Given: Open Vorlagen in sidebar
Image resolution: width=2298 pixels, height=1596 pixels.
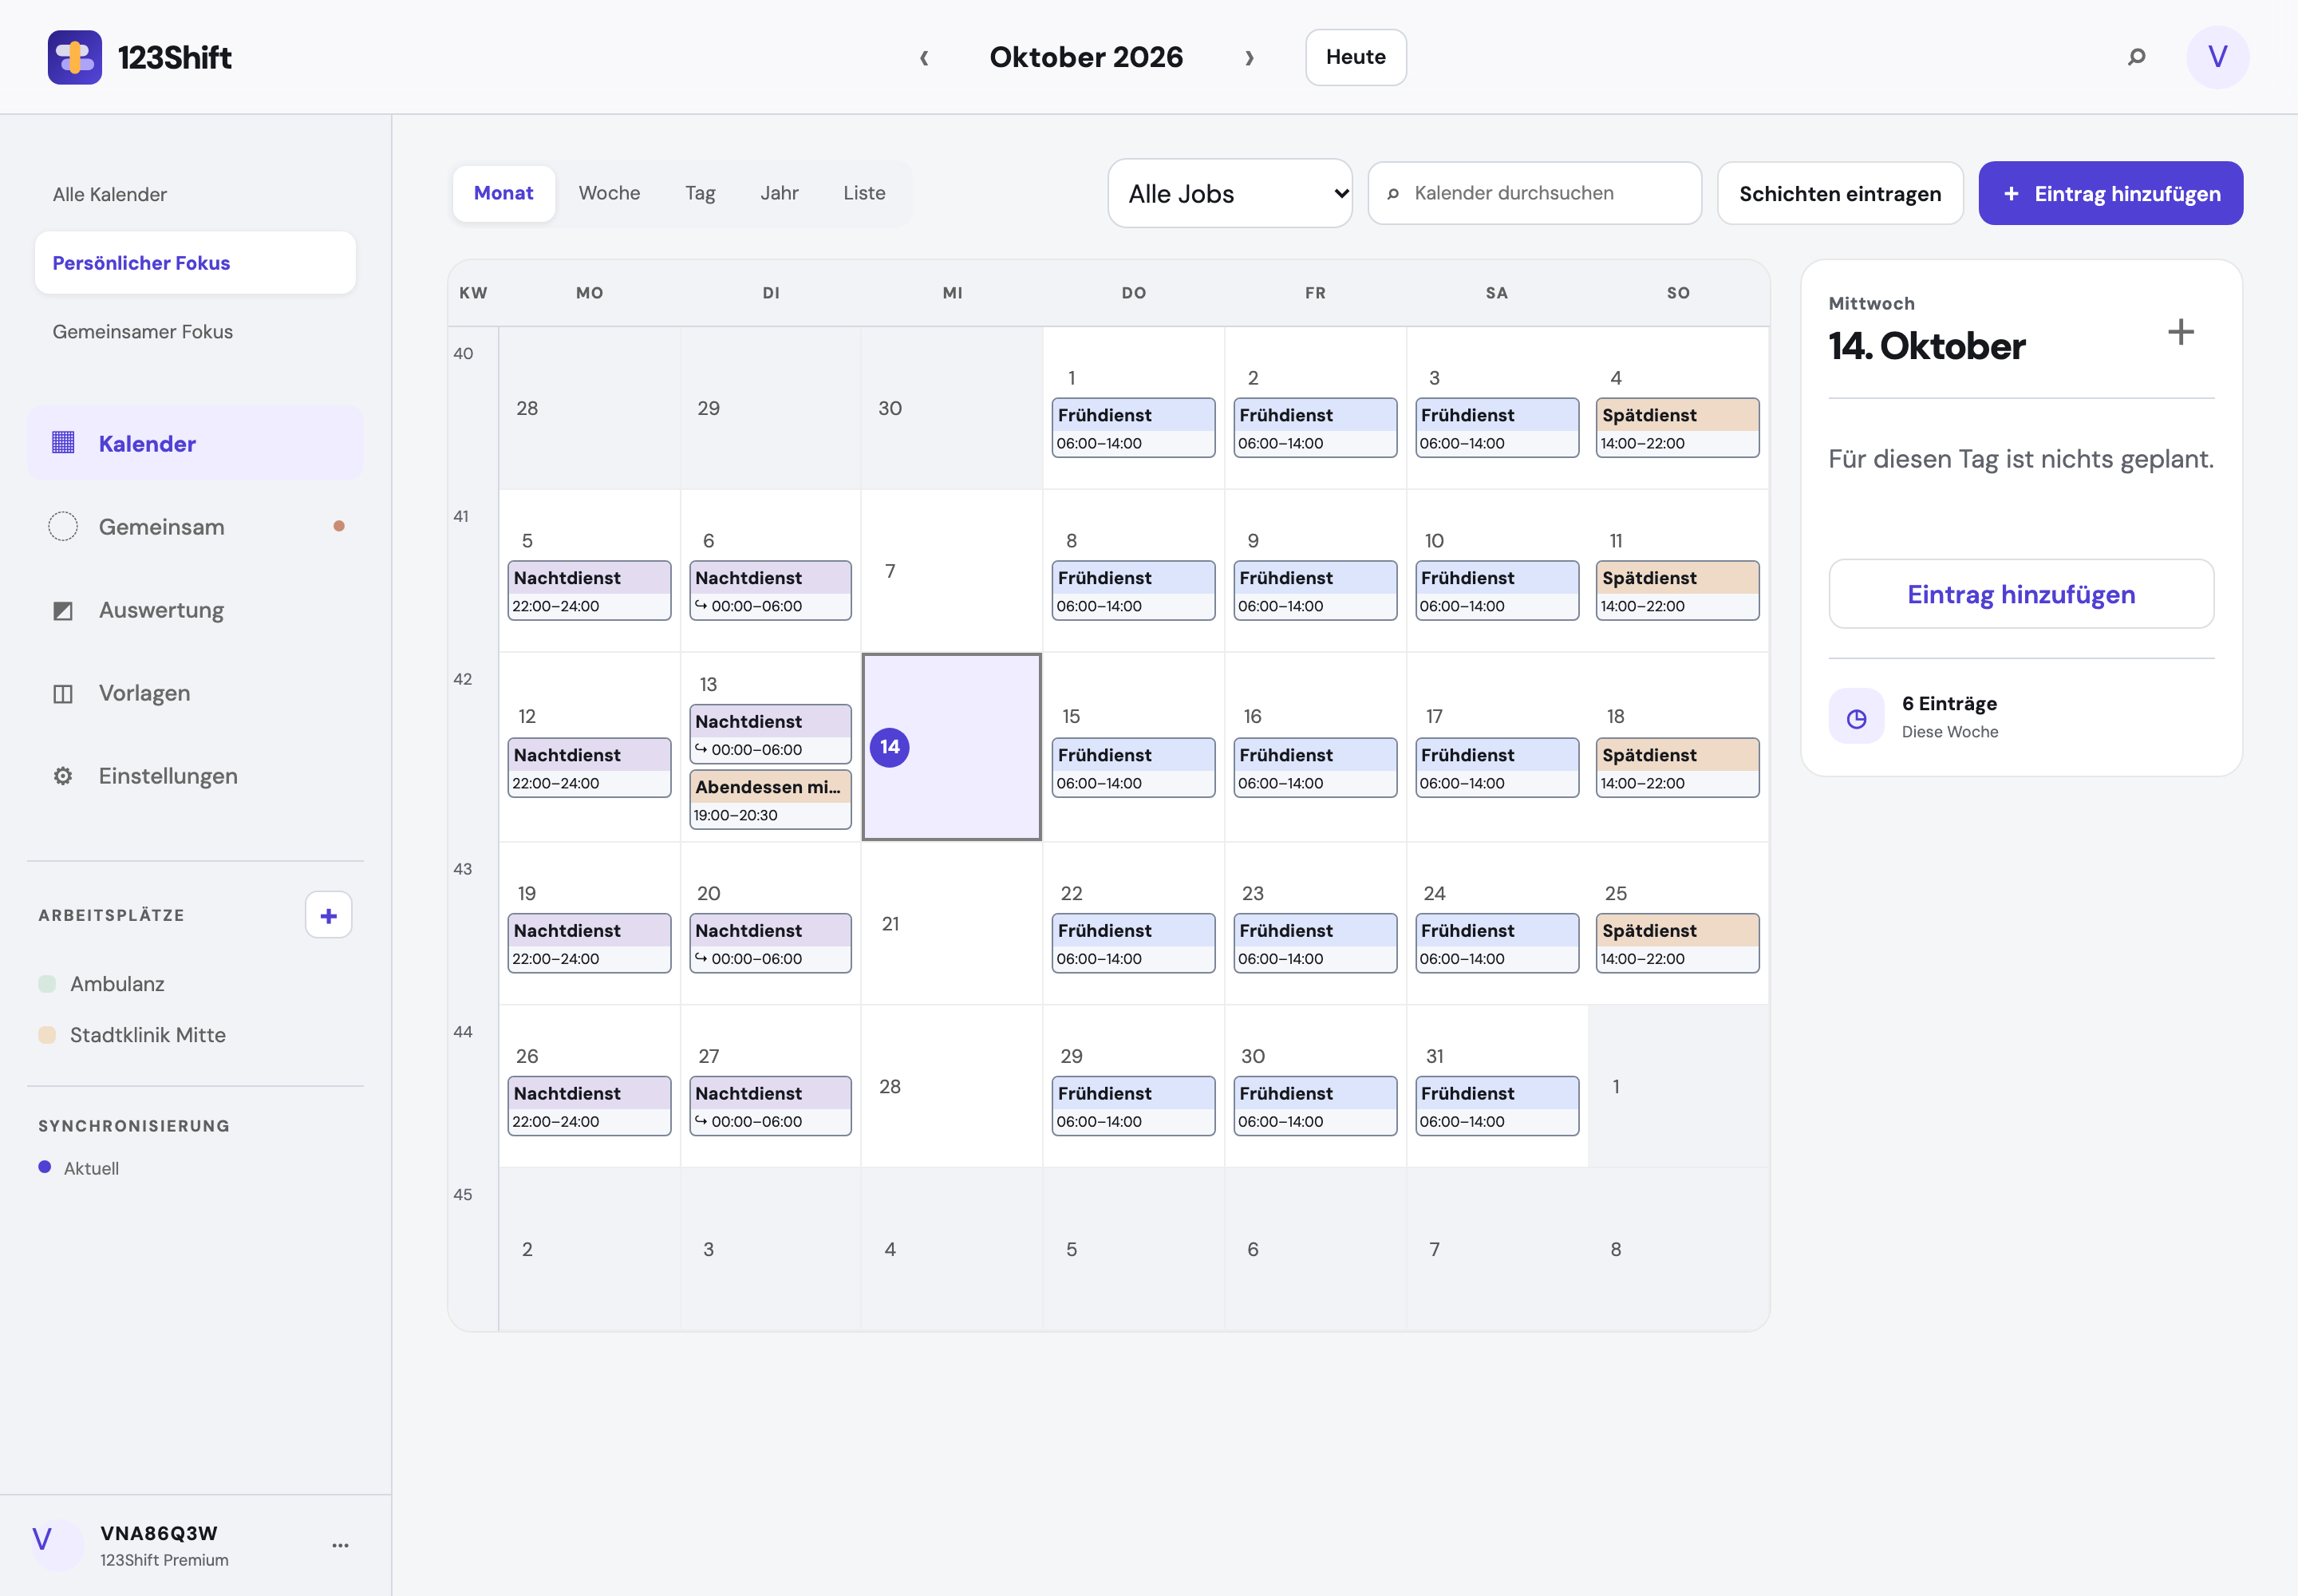Looking at the screenshot, I should point(195,692).
